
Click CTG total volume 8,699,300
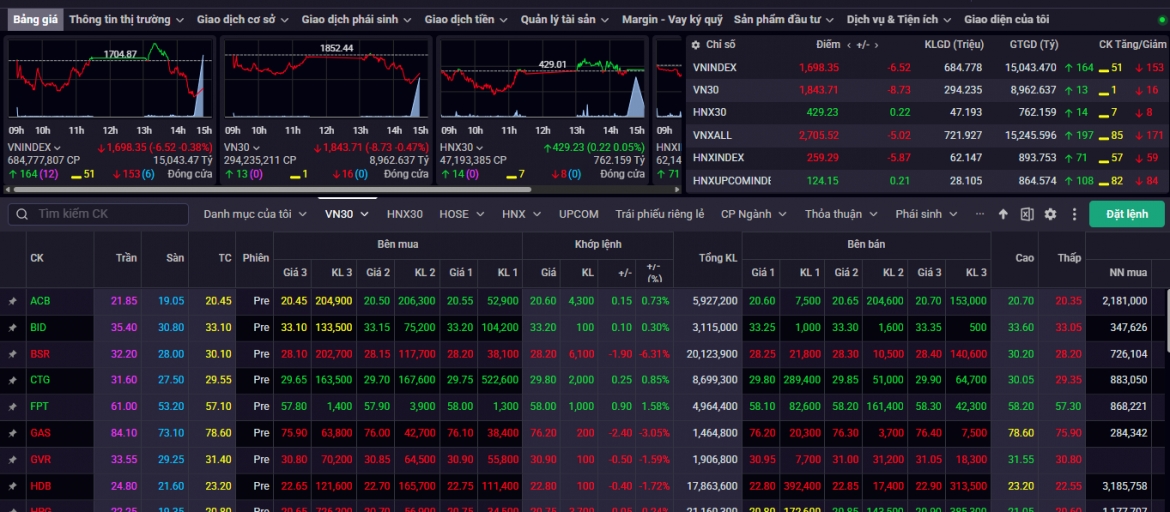716,380
